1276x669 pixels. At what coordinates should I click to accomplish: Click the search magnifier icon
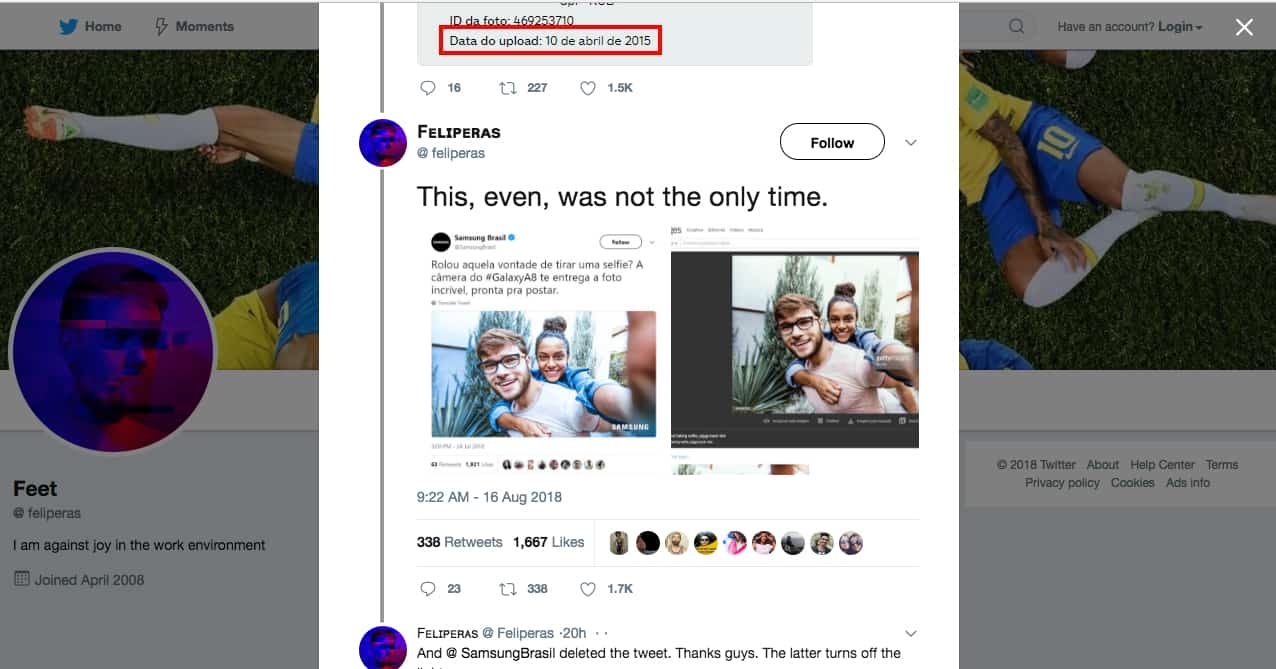click(1016, 27)
